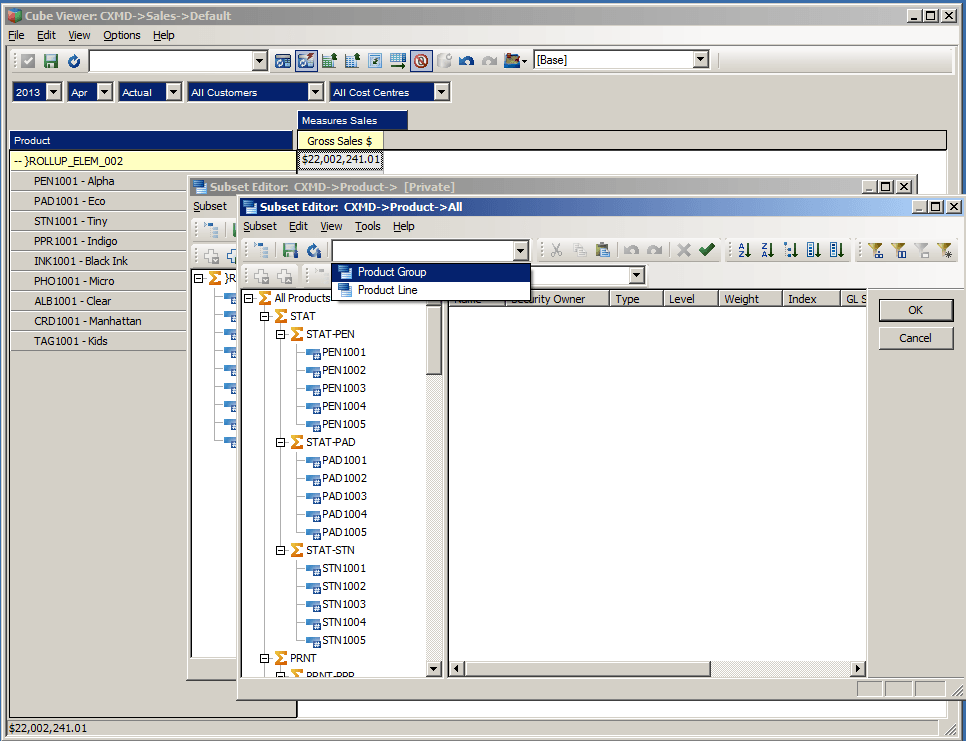Filter subset elements by wildcard
Image resolution: width=966 pixels, height=741 pixels.
pos(946,250)
